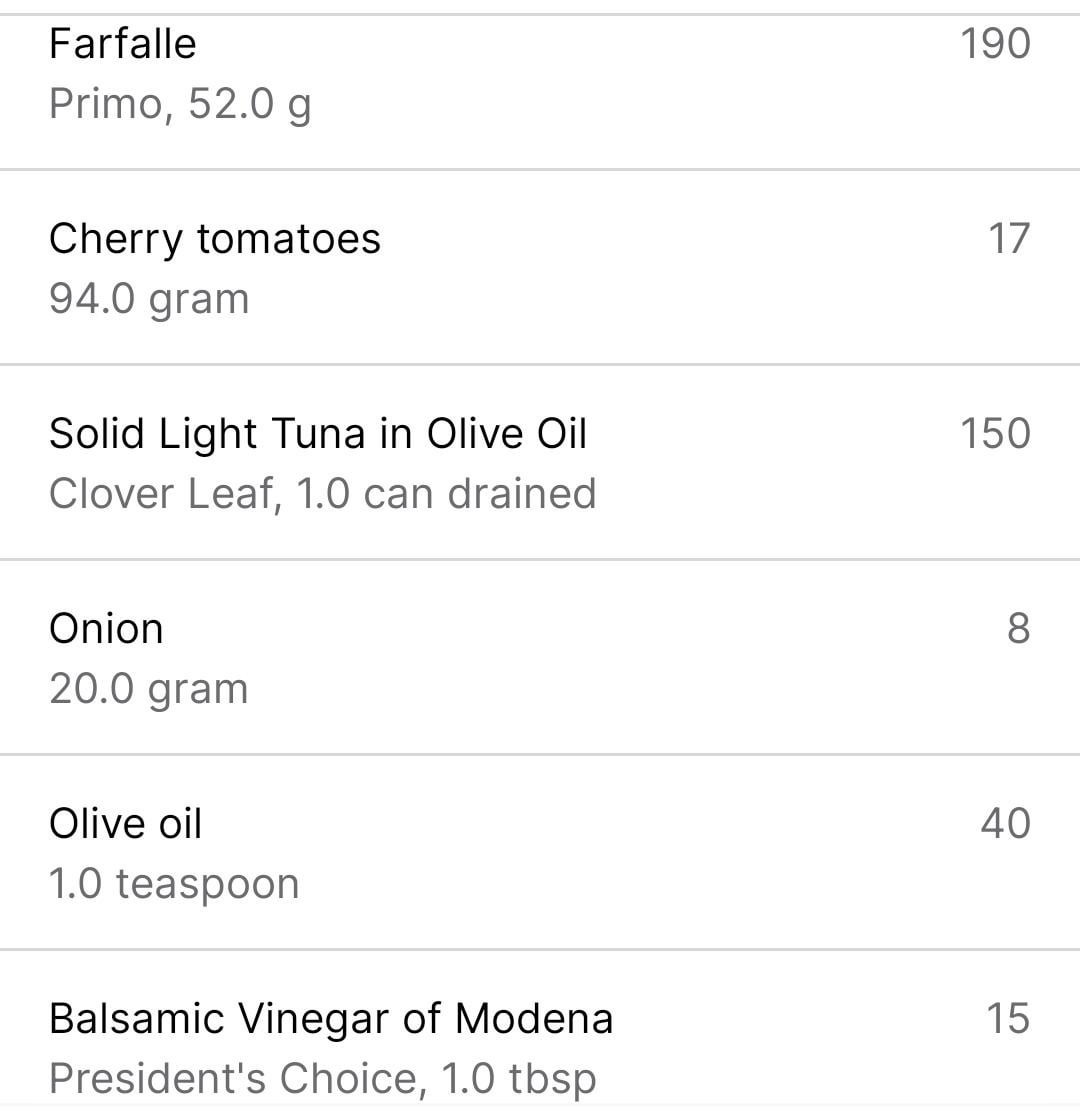Open the Farfalle food entry
Viewport: 1080px width, 1115px height.
point(123,44)
